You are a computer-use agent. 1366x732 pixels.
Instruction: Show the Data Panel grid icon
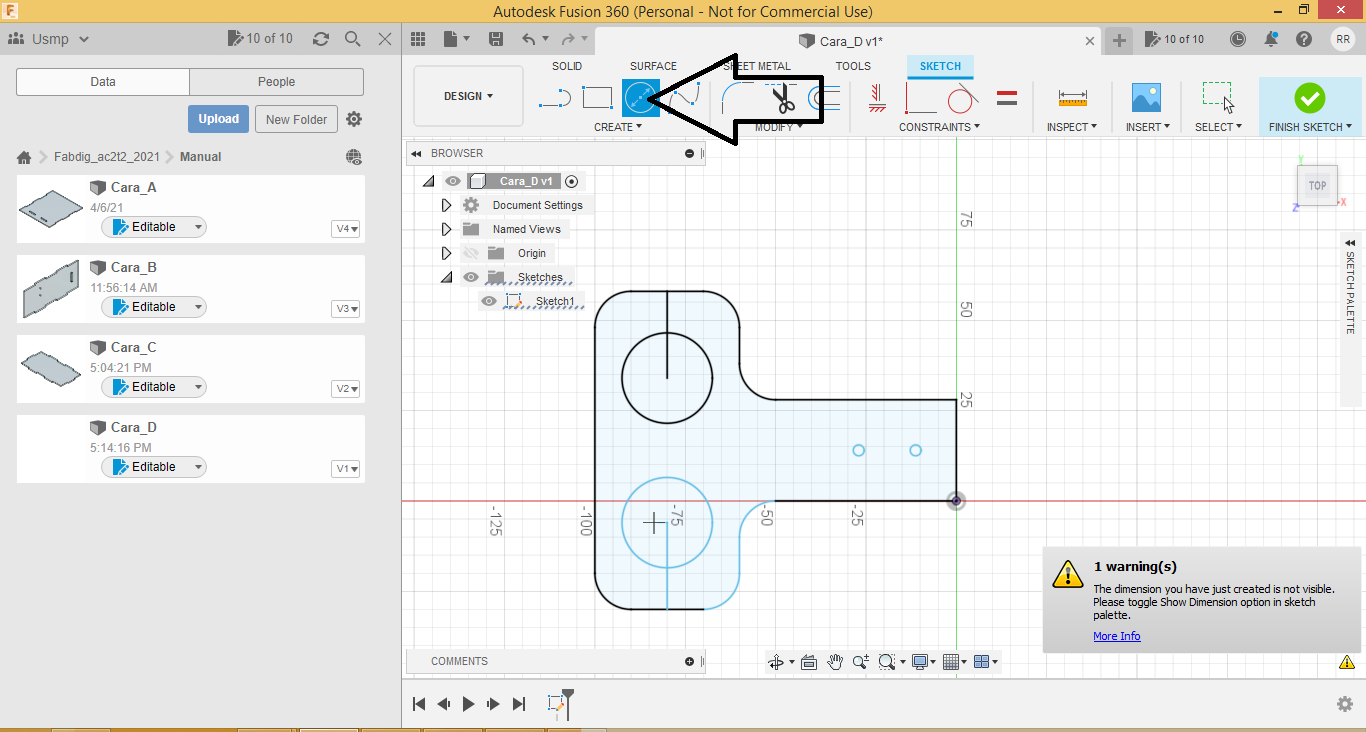point(418,39)
